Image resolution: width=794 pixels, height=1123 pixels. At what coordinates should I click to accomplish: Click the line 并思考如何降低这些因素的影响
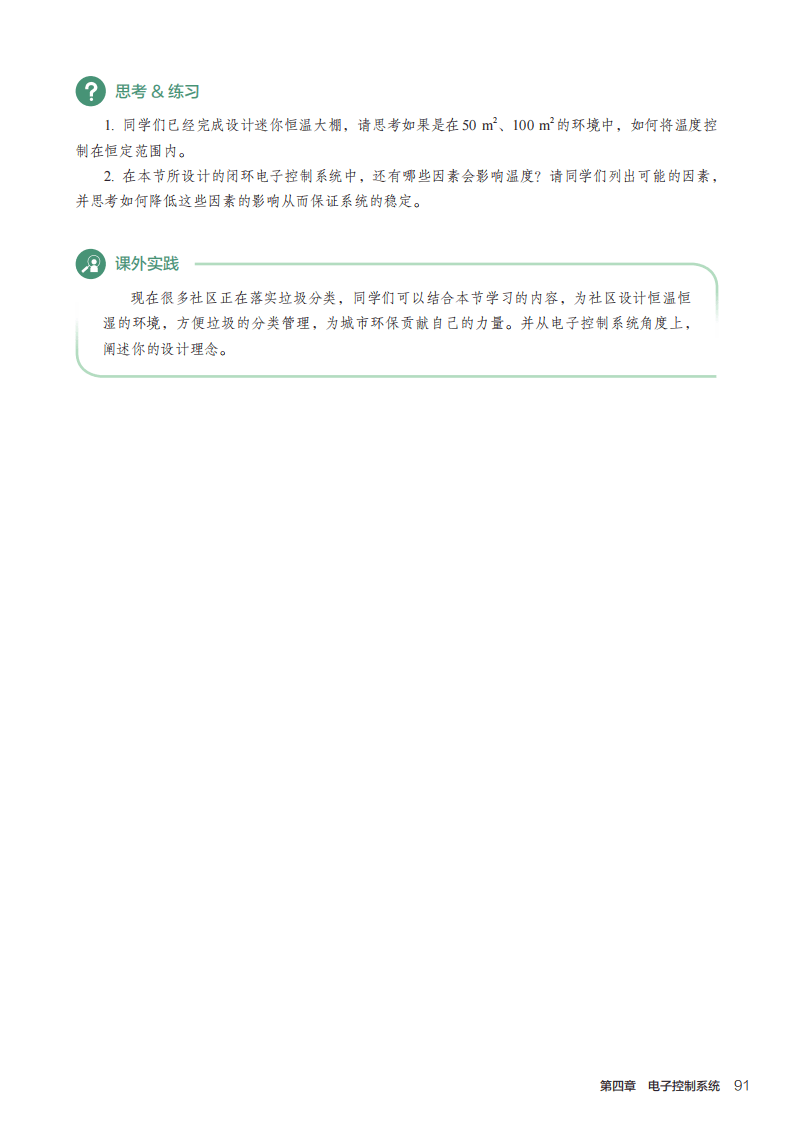[249, 201]
